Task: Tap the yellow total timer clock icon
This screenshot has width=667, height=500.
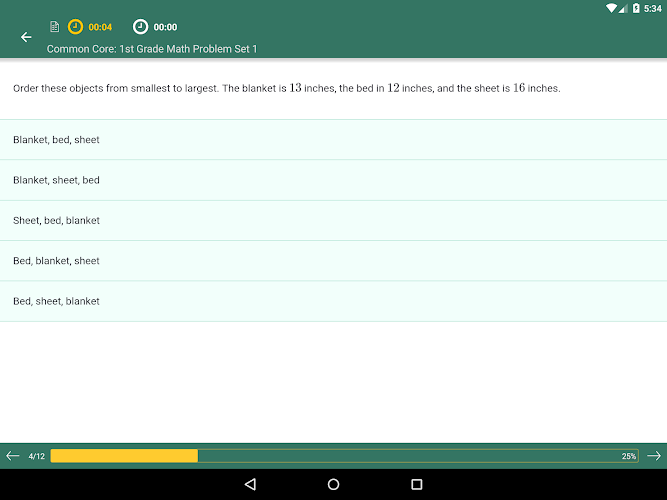Action: tap(75, 27)
